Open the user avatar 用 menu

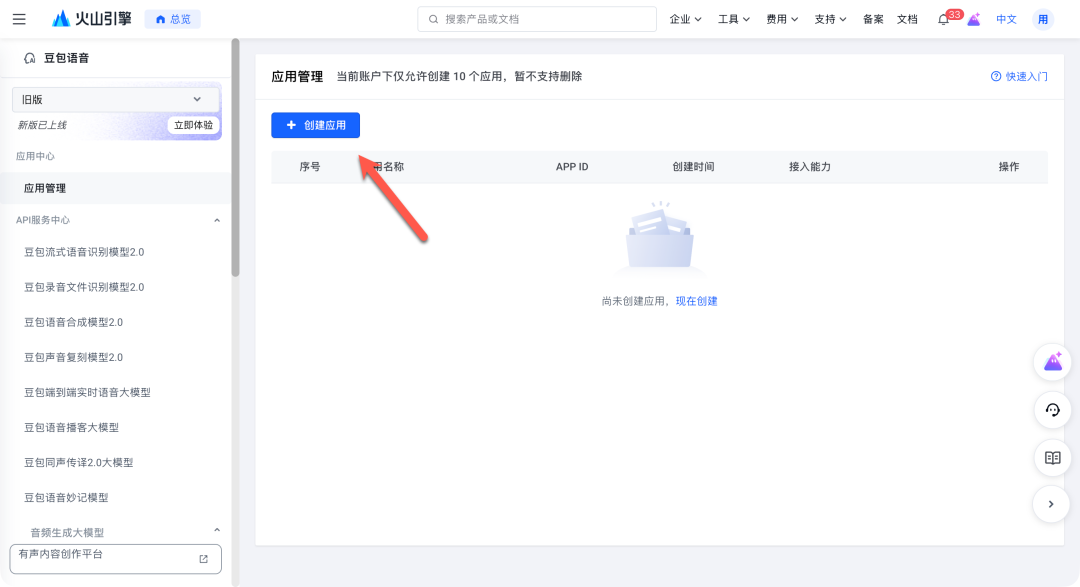tap(1043, 19)
